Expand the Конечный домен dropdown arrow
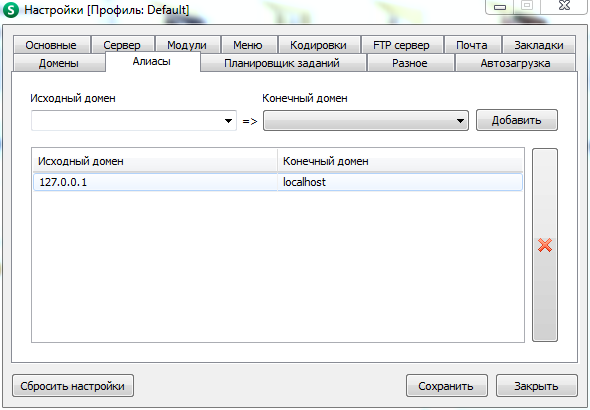590x410 pixels. pos(460,121)
